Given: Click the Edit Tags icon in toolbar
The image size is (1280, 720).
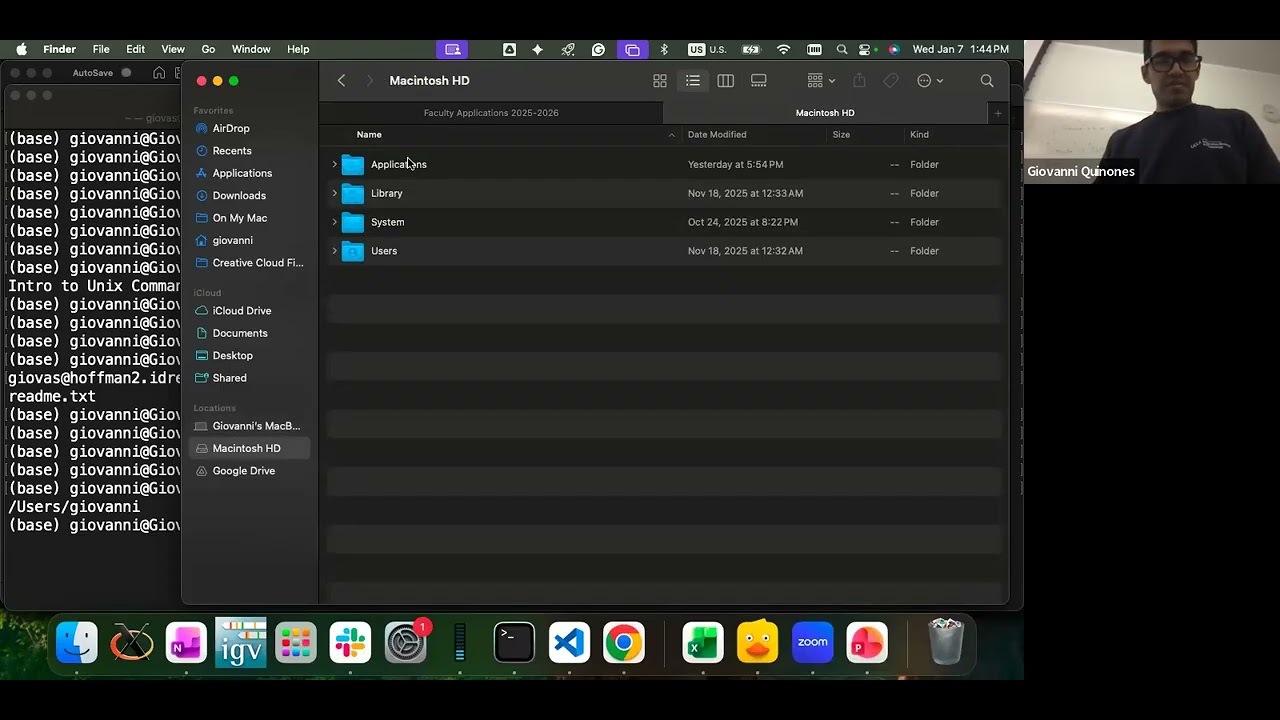Looking at the screenshot, I should [x=891, y=81].
